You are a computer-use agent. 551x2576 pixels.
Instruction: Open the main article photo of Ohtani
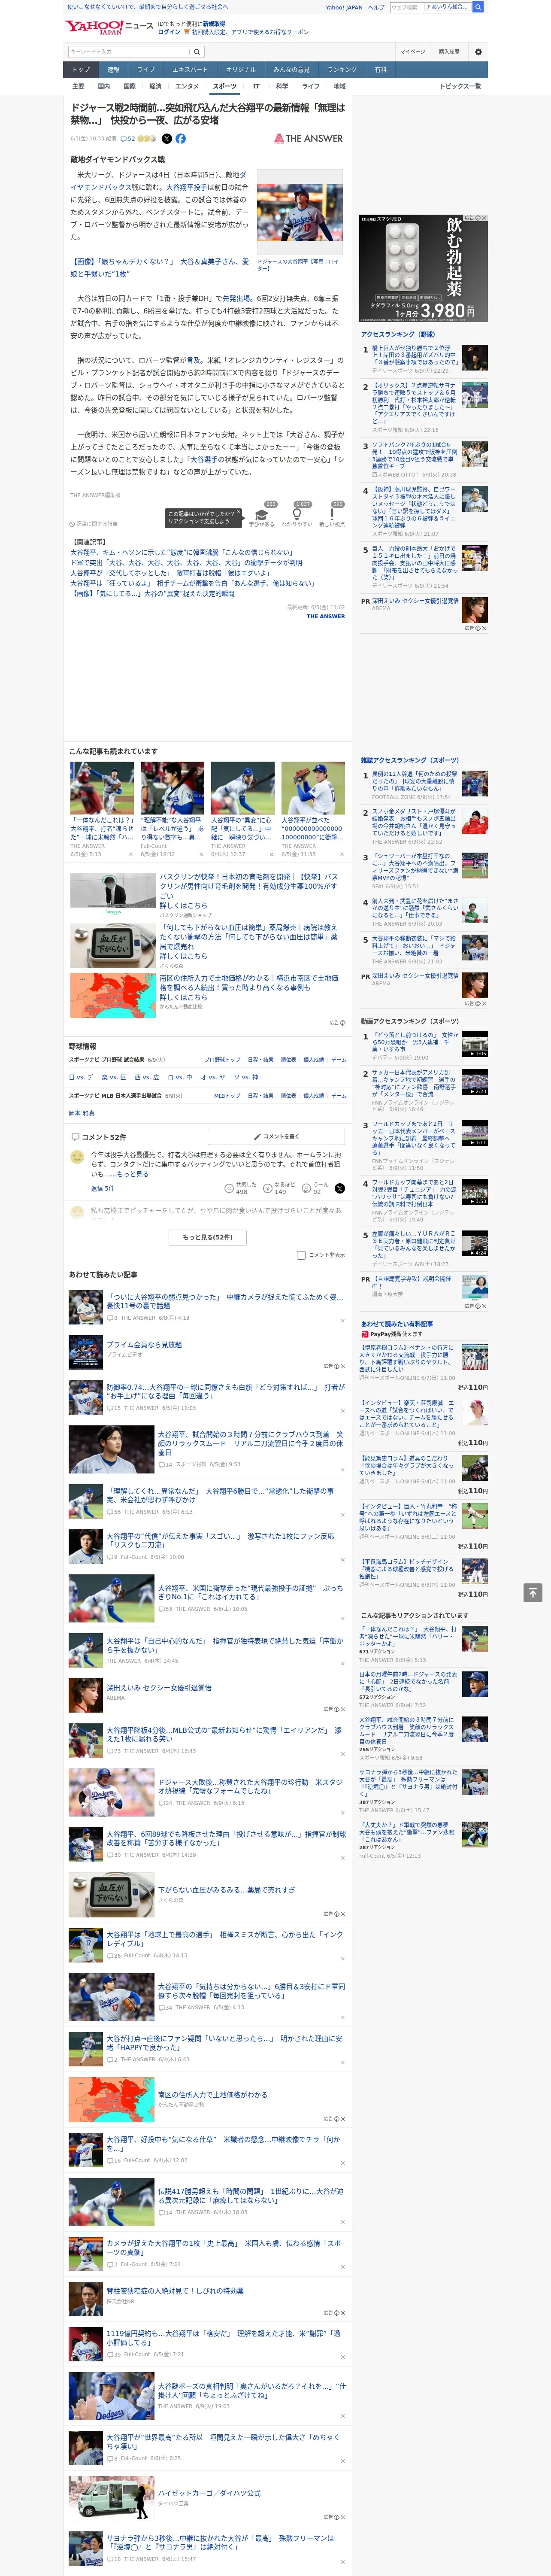(299, 213)
